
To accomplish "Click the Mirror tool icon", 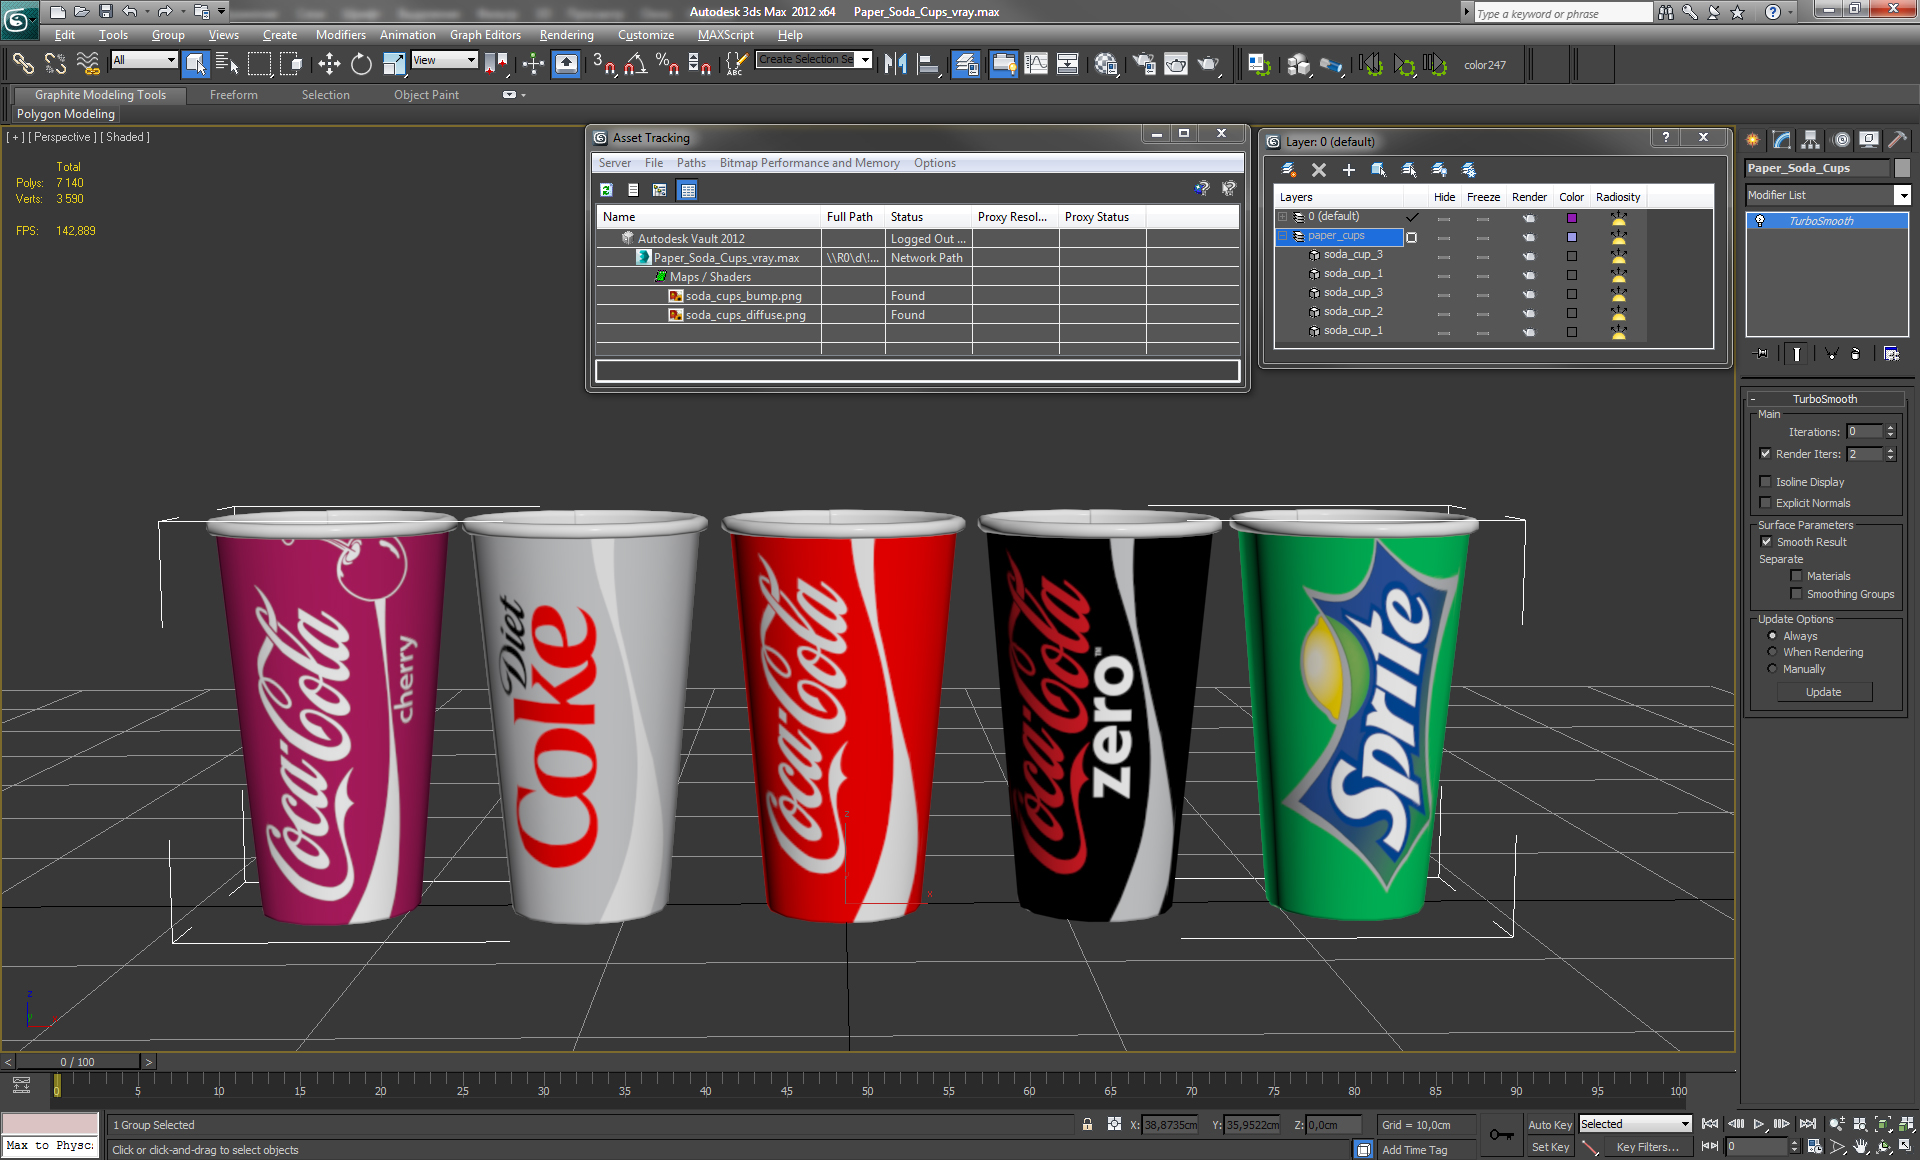I will tap(896, 64).
